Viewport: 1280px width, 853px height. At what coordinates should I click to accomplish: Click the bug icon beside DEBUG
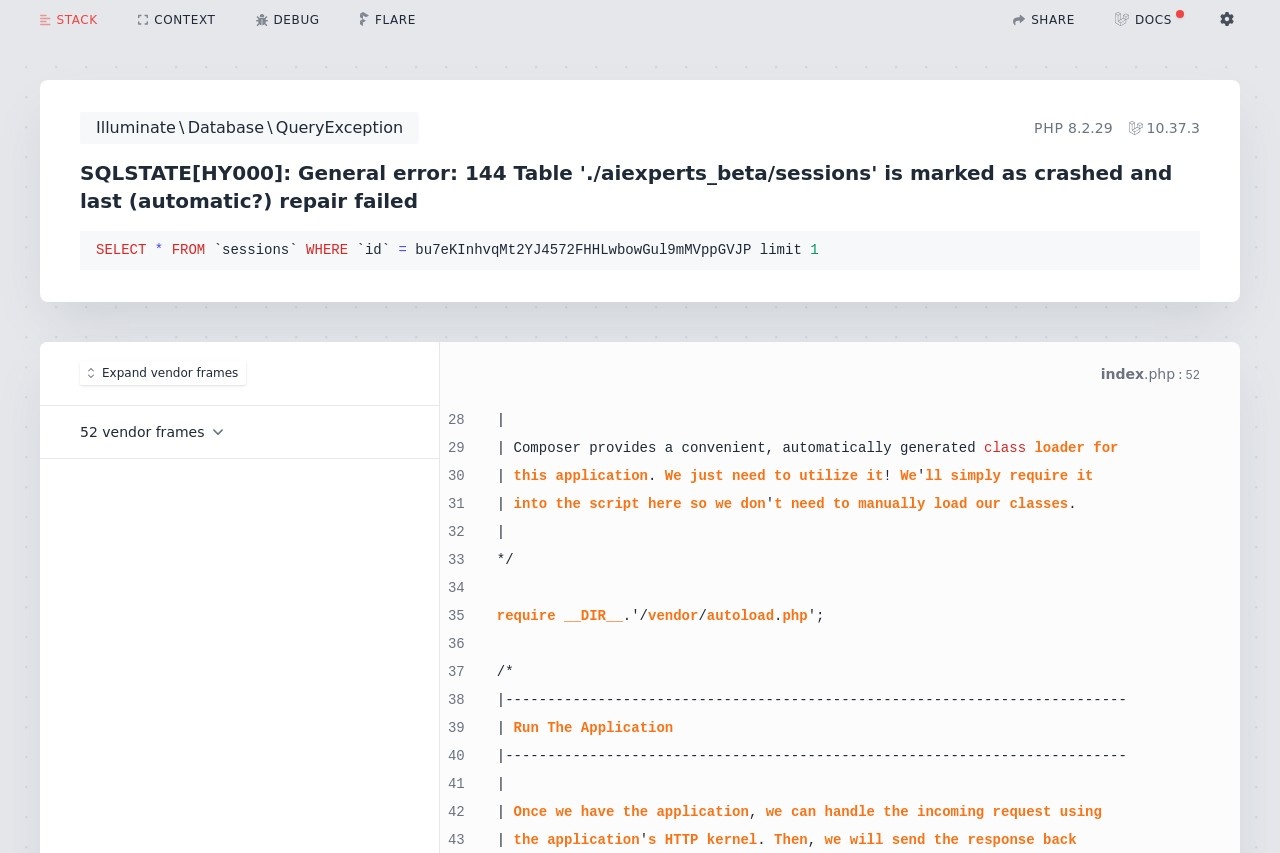point(262,20)
